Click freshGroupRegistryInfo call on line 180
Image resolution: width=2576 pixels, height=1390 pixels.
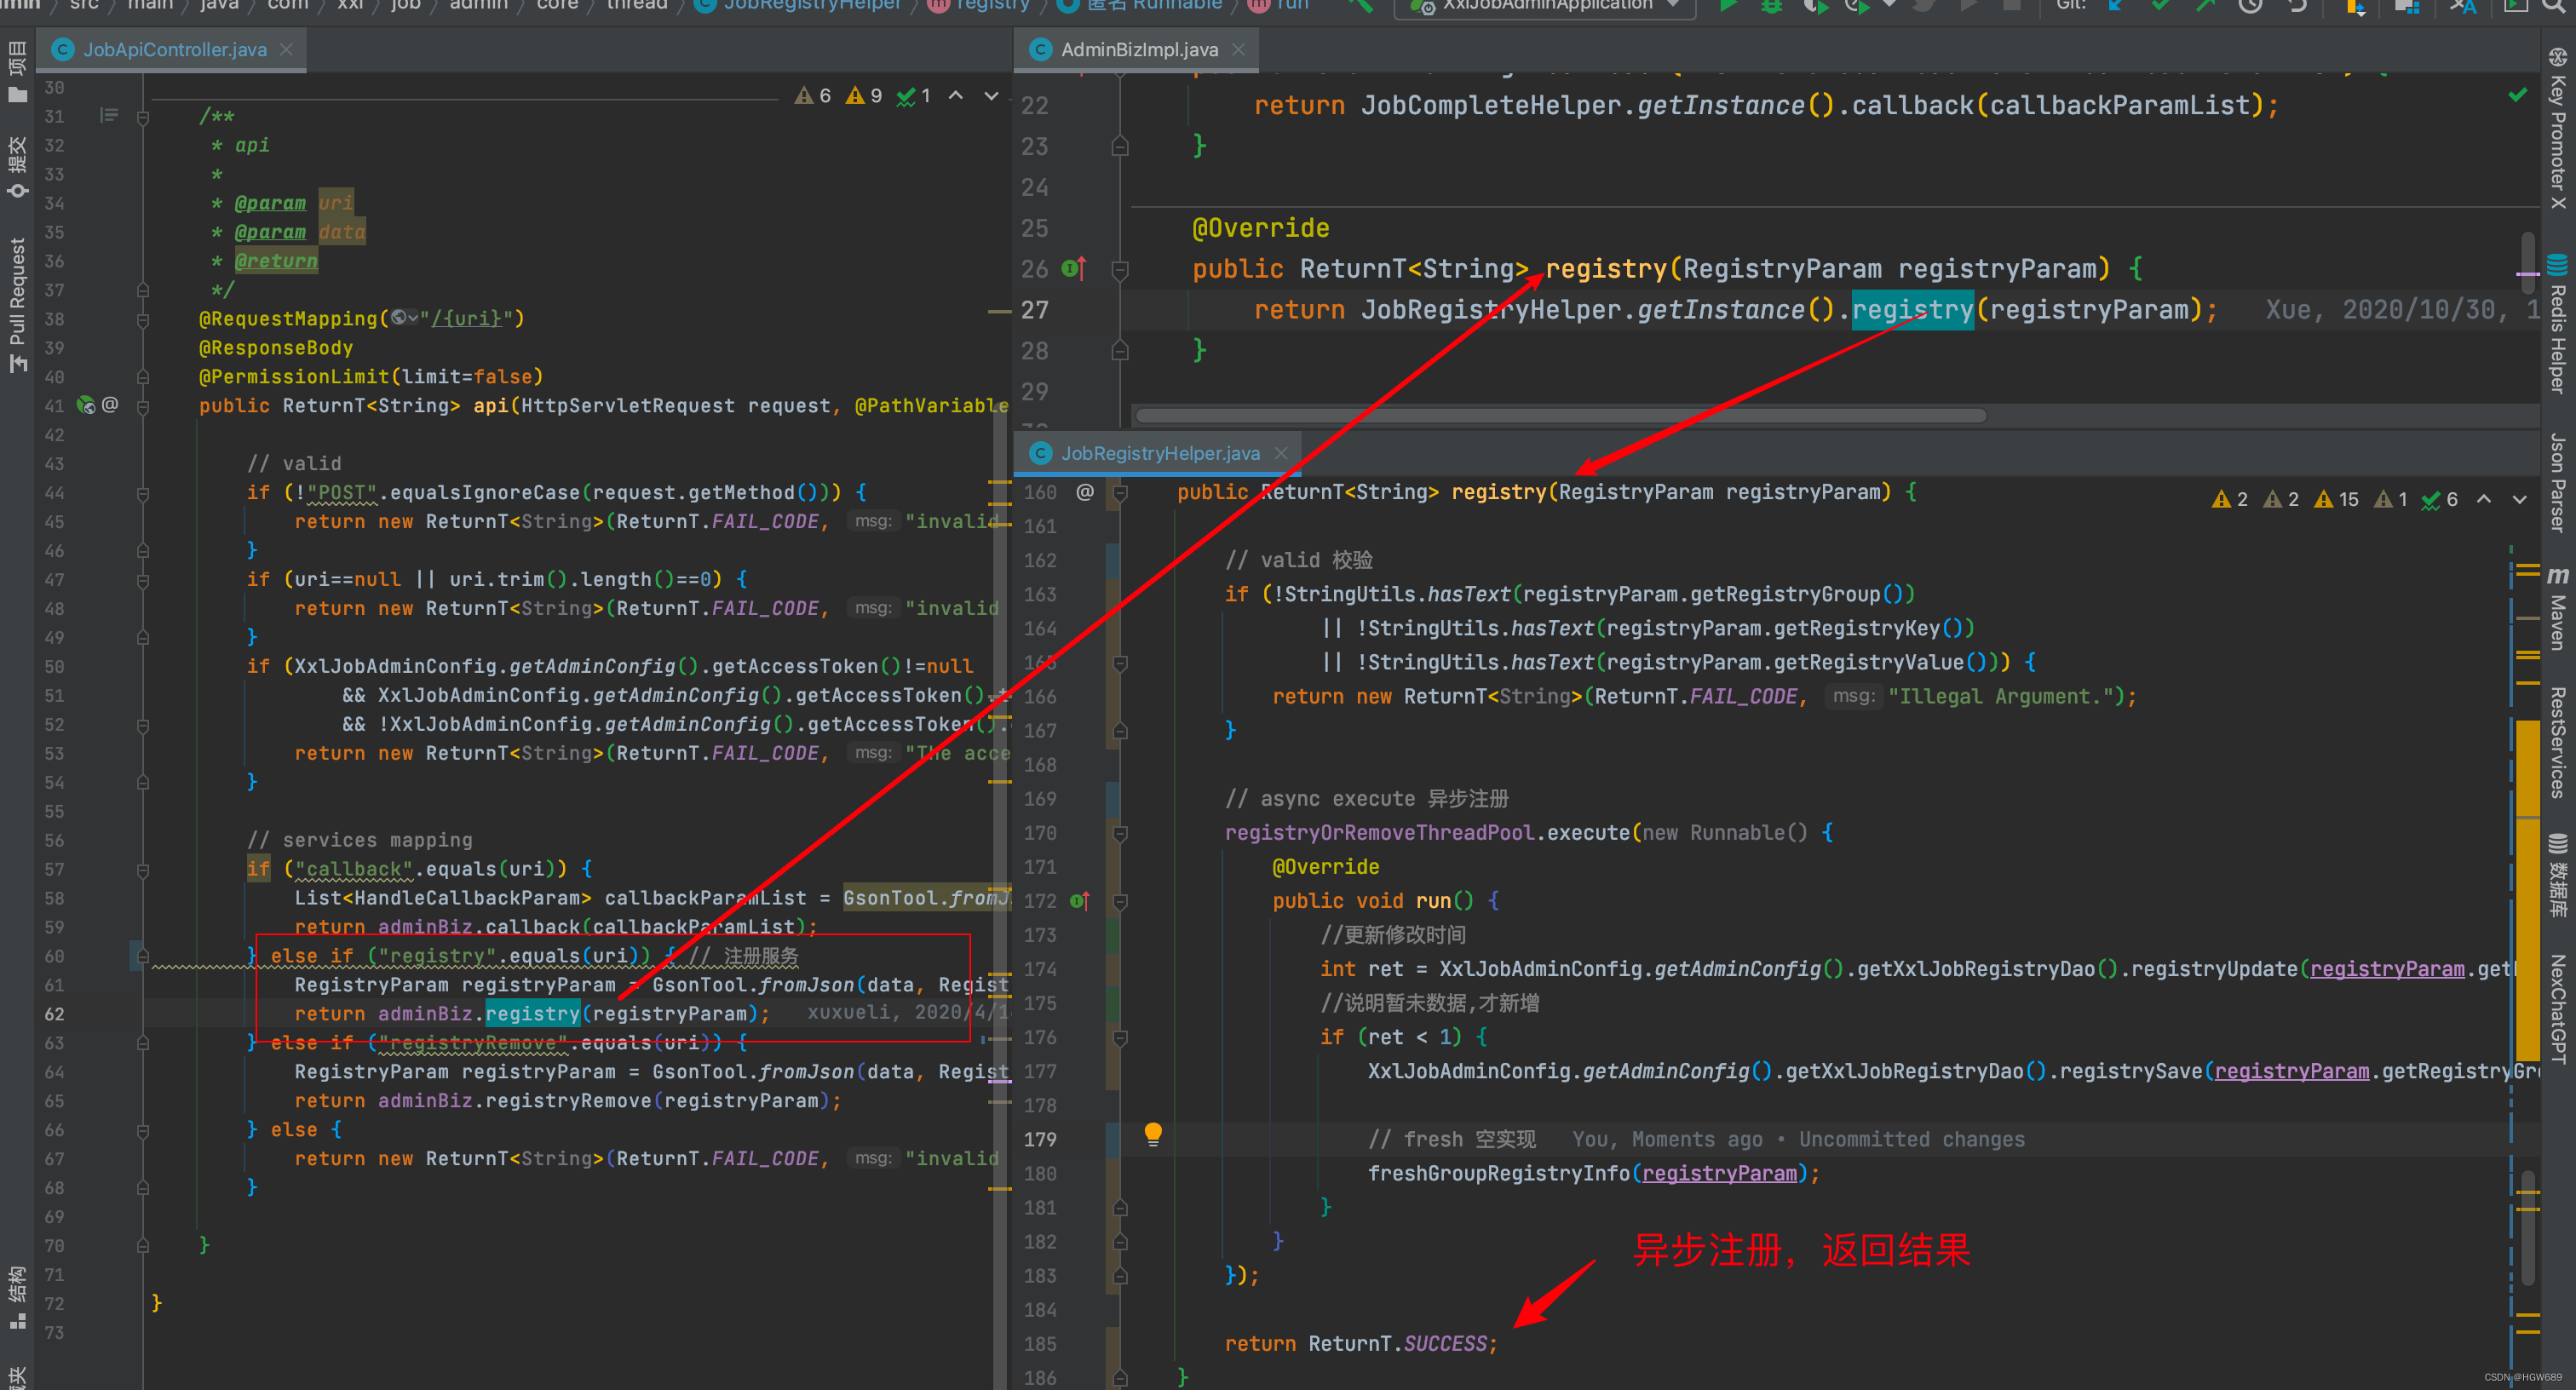(1498, 1173)
